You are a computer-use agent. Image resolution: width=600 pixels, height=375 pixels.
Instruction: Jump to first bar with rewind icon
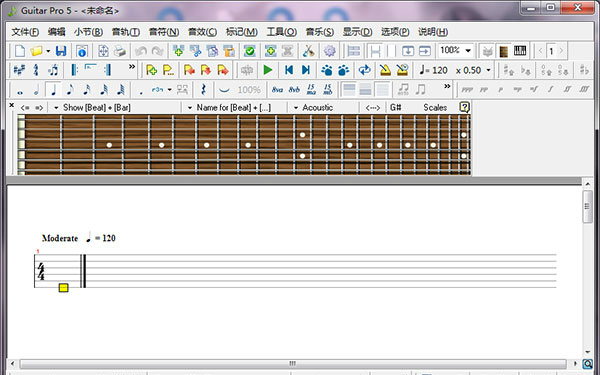(289, 70)
